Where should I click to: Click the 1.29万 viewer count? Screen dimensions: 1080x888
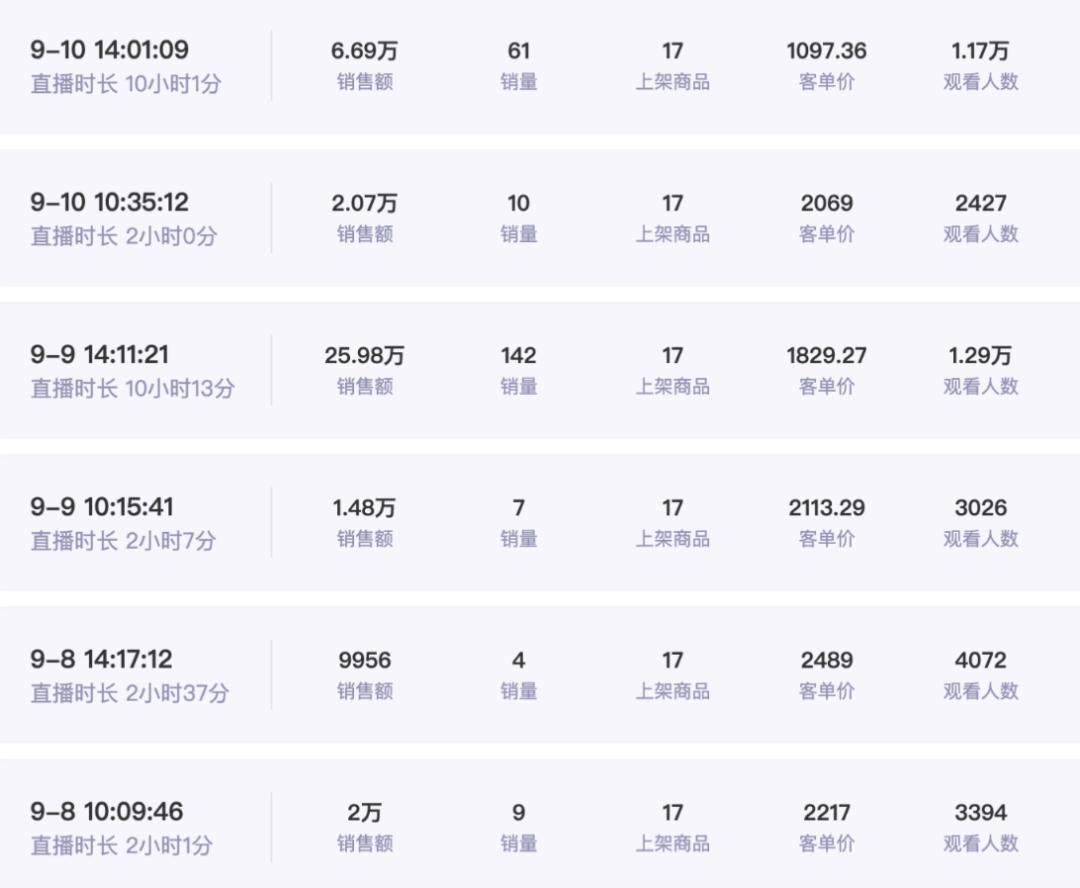(980, 356)
